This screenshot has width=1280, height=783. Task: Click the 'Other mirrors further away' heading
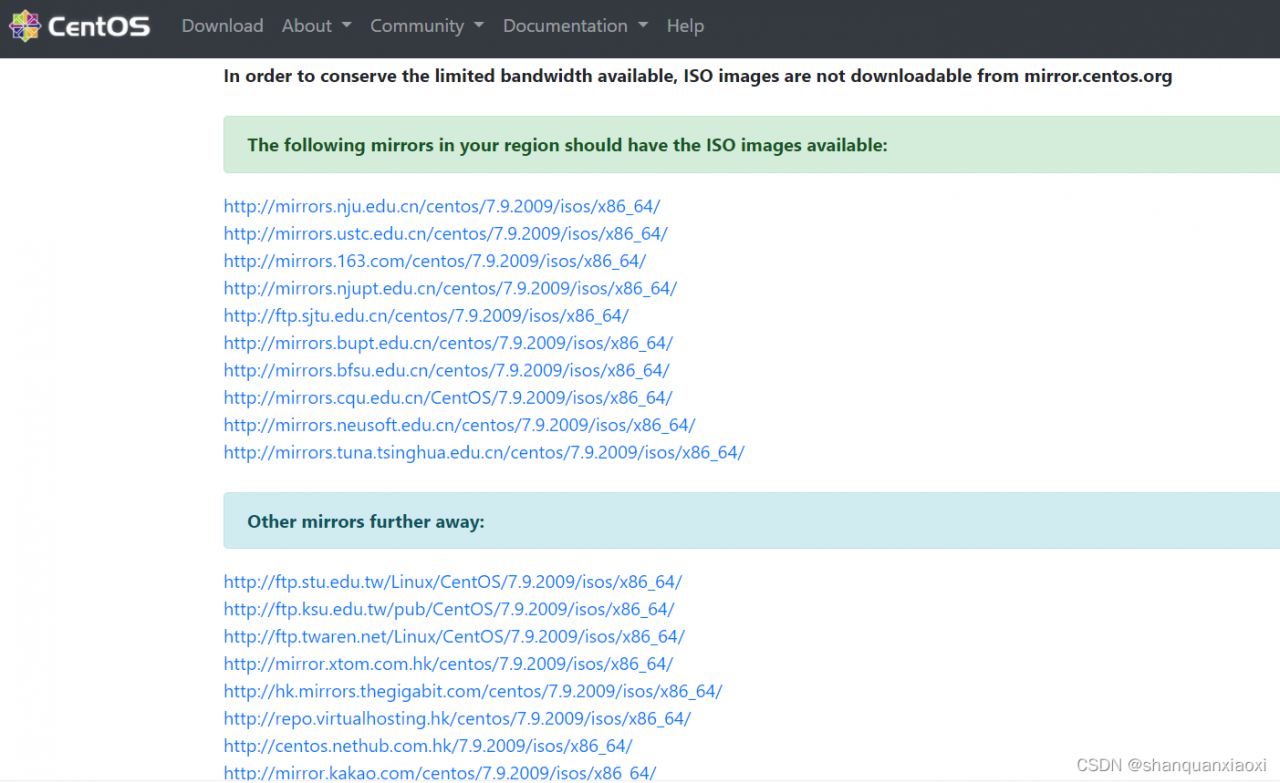click(366, 521)
